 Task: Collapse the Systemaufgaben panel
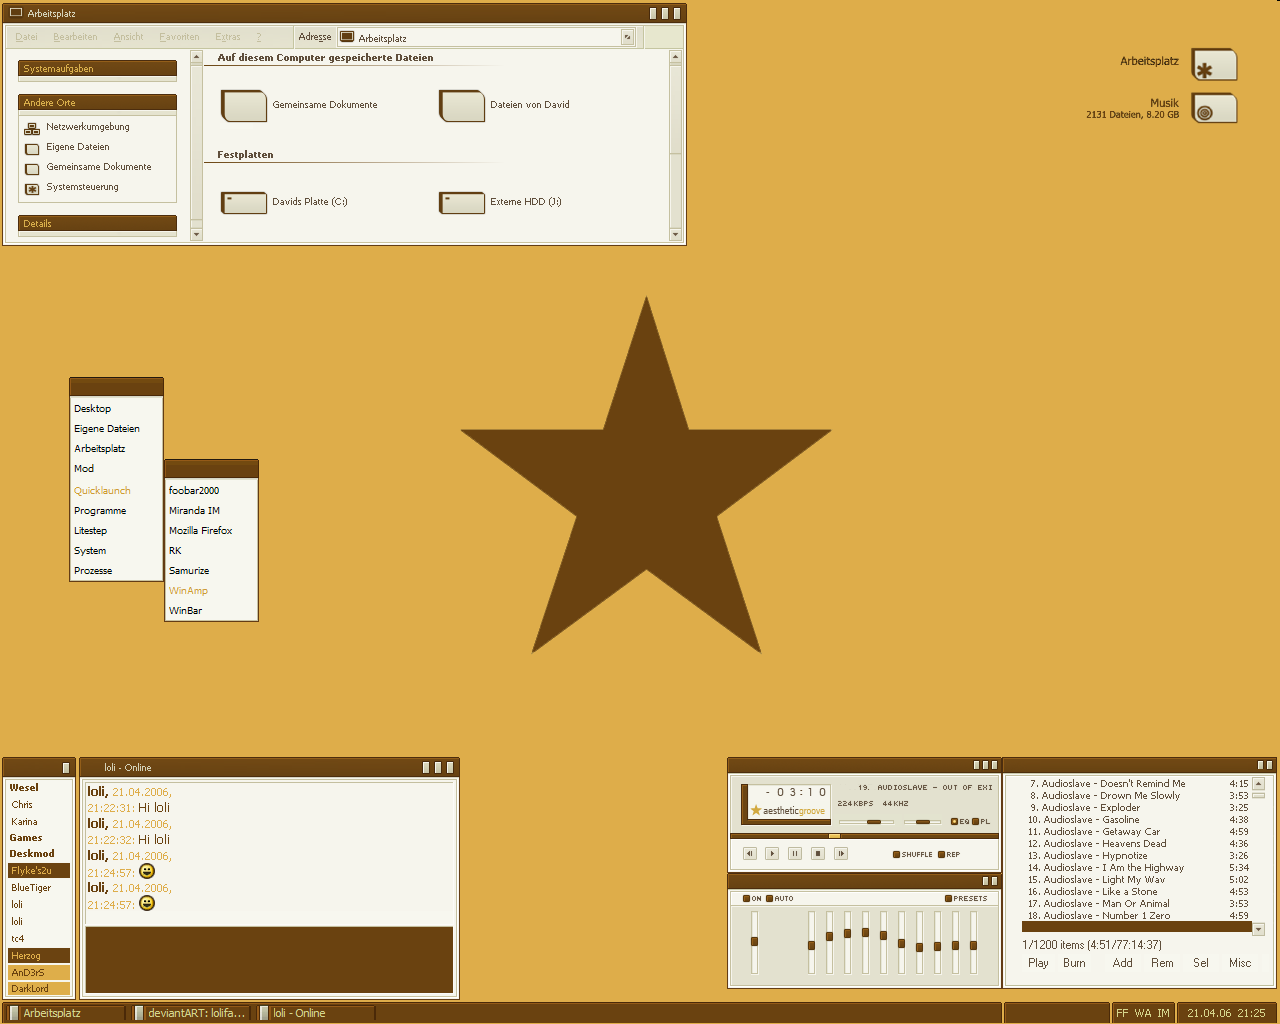tap(97, 69)
